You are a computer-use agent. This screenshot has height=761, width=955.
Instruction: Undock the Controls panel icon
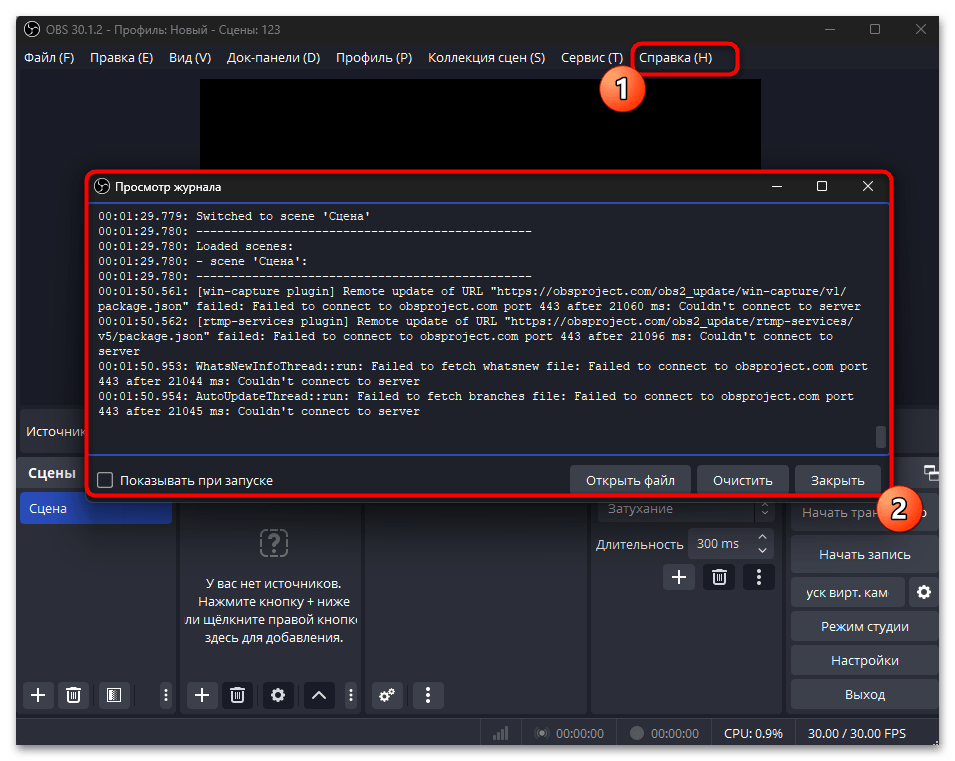click(930, 473)
